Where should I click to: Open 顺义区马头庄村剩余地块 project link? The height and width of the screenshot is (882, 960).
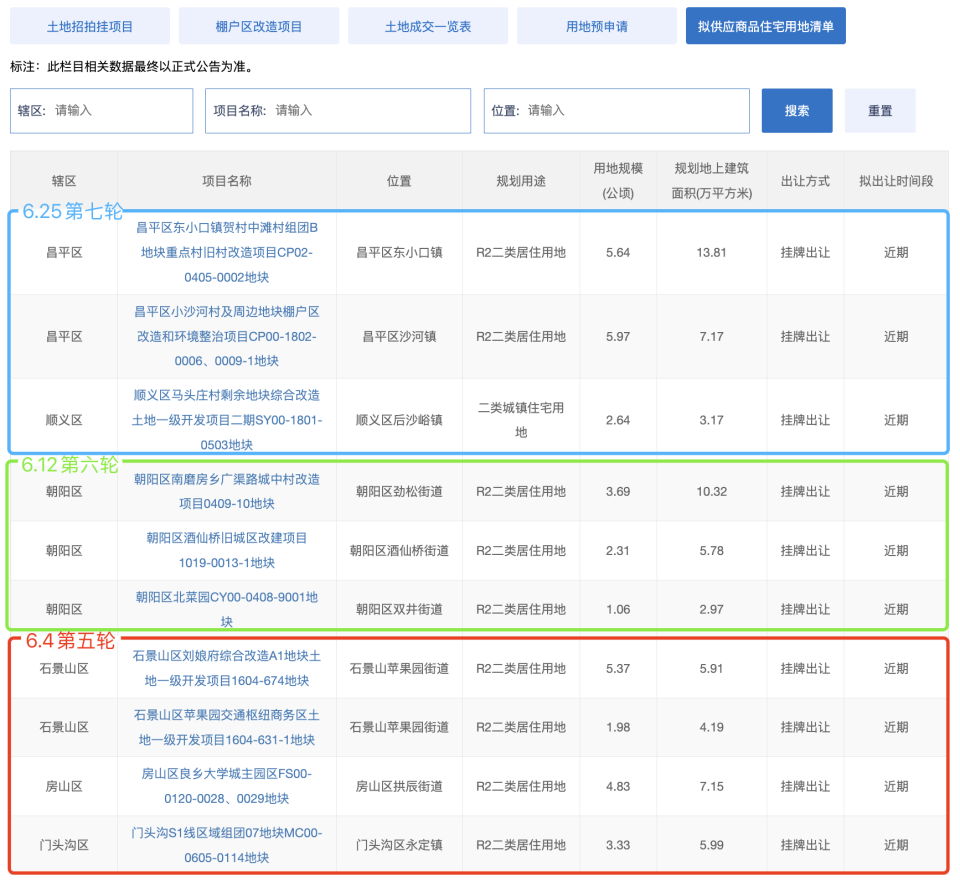[x=227, y=420]
